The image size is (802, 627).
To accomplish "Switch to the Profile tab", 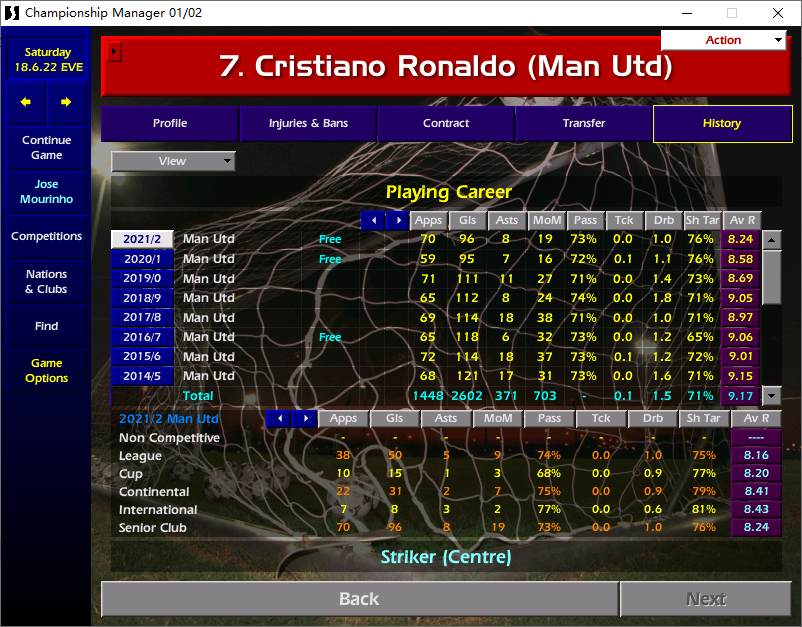I will pyautogui.click(x=170, y=123).
